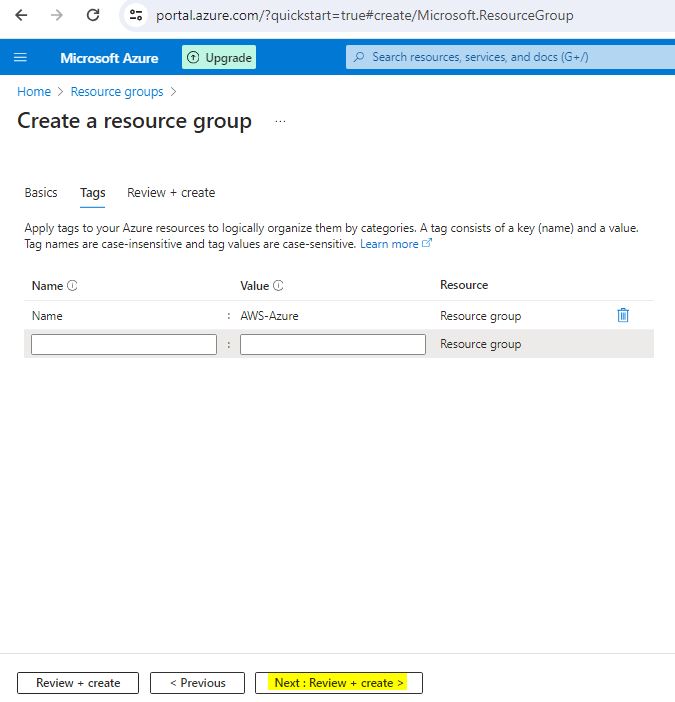Image resolution: width=675 pixels, height=702 pixels.
Task: Open the Review + create tab
Action: [171, 193]
